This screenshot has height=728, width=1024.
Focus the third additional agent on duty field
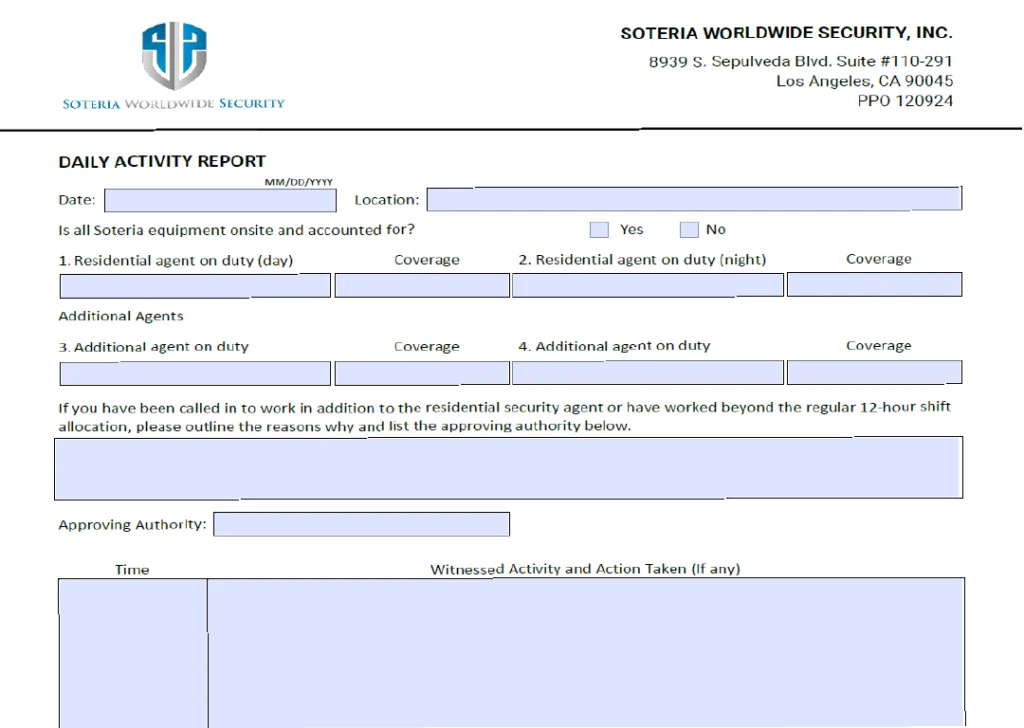(x=195, y=374)
